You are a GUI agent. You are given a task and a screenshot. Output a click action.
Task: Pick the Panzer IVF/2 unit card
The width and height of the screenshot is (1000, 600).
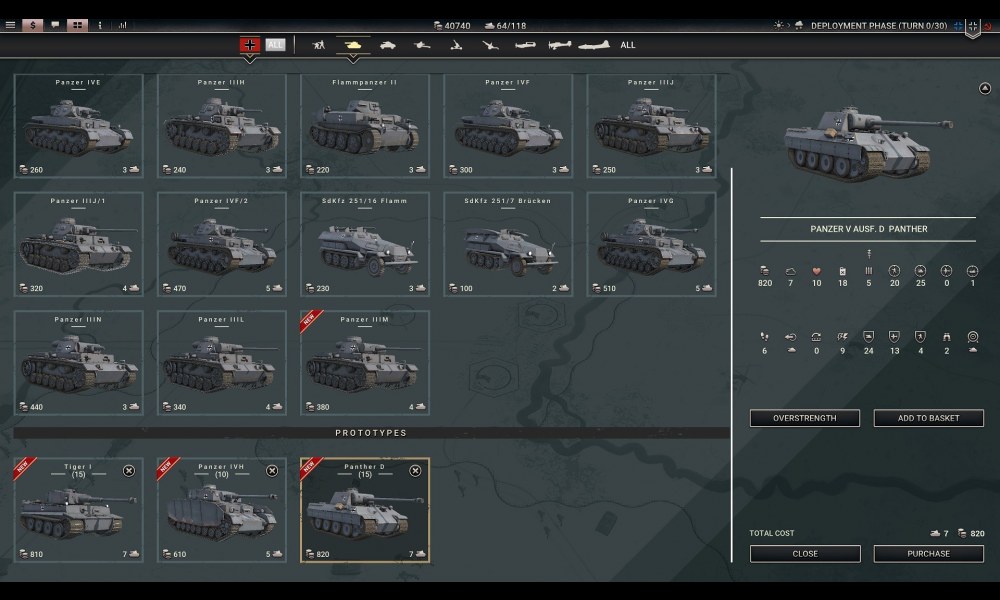tap(222, 244)
